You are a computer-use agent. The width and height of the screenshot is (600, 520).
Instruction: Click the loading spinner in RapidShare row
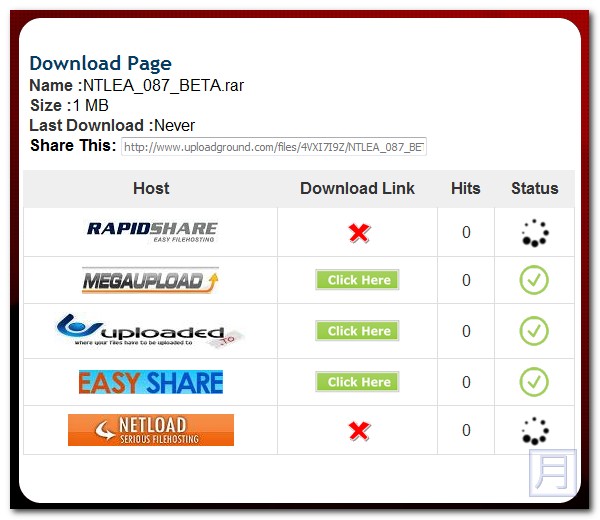(534, 233)
